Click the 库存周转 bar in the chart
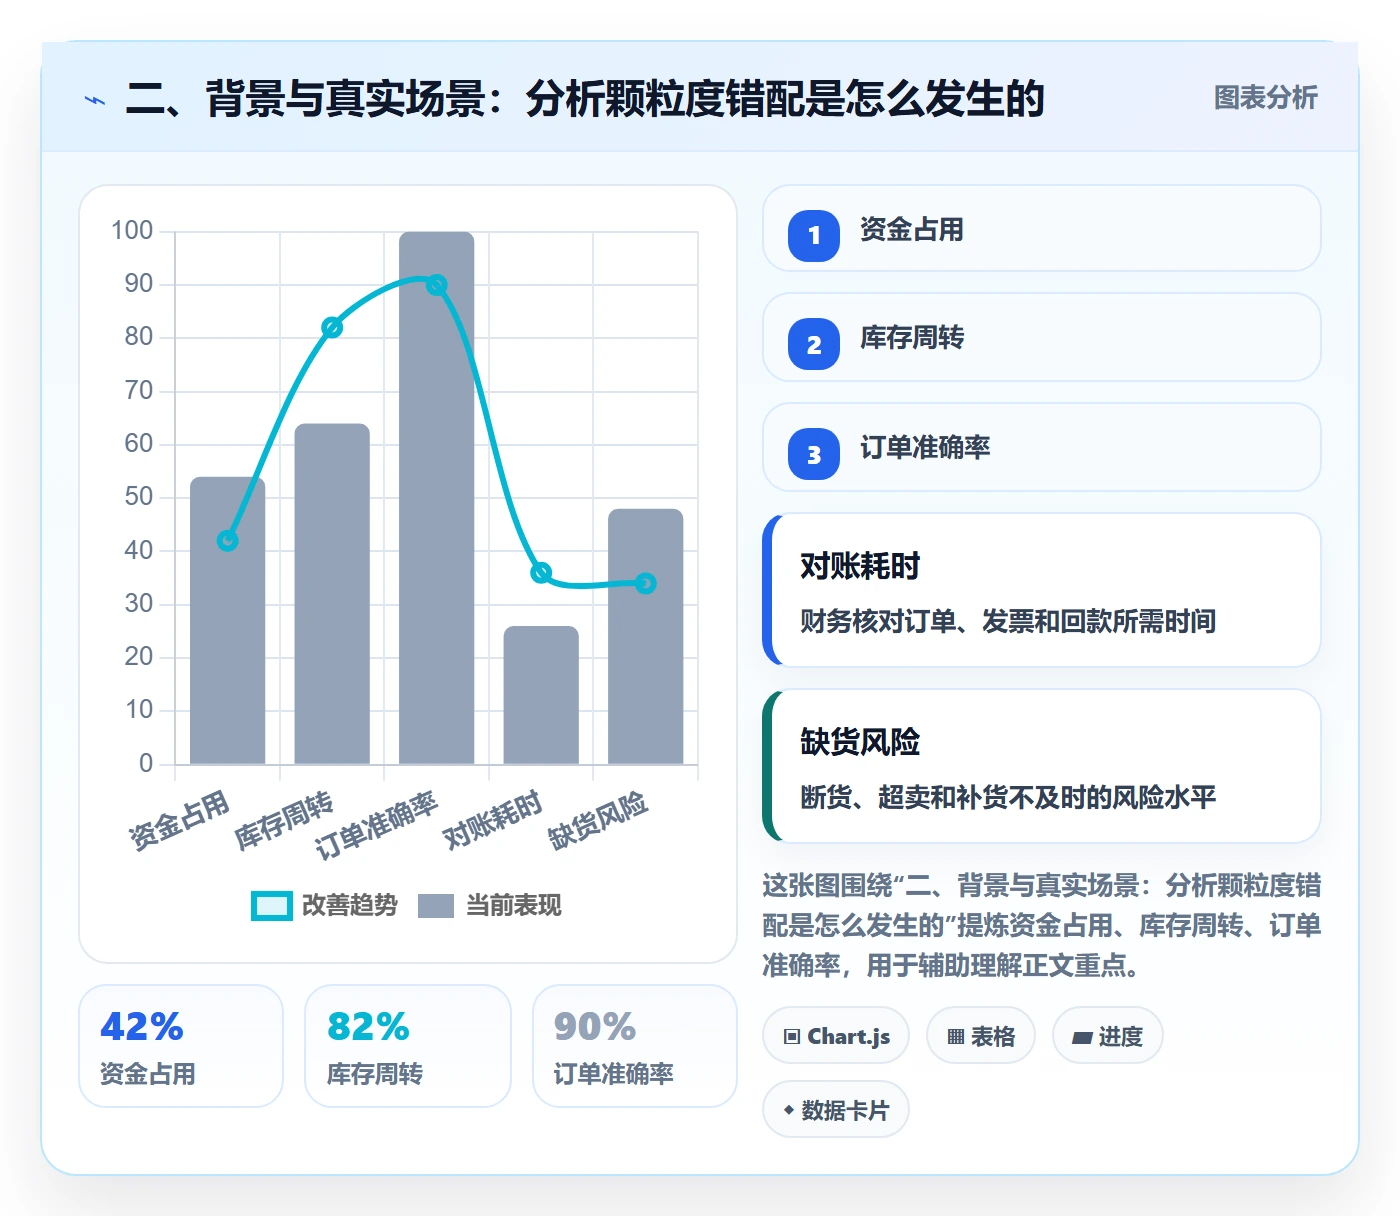 332,594
